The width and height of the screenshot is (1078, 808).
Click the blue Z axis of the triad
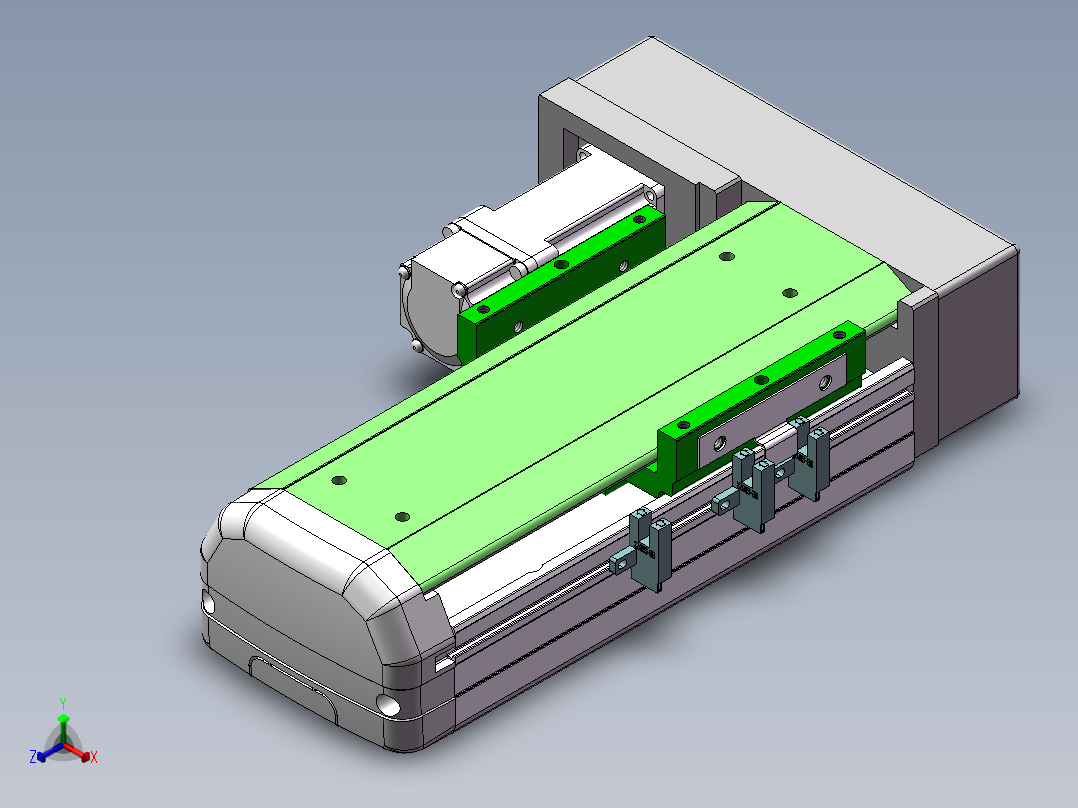[46, 754]
